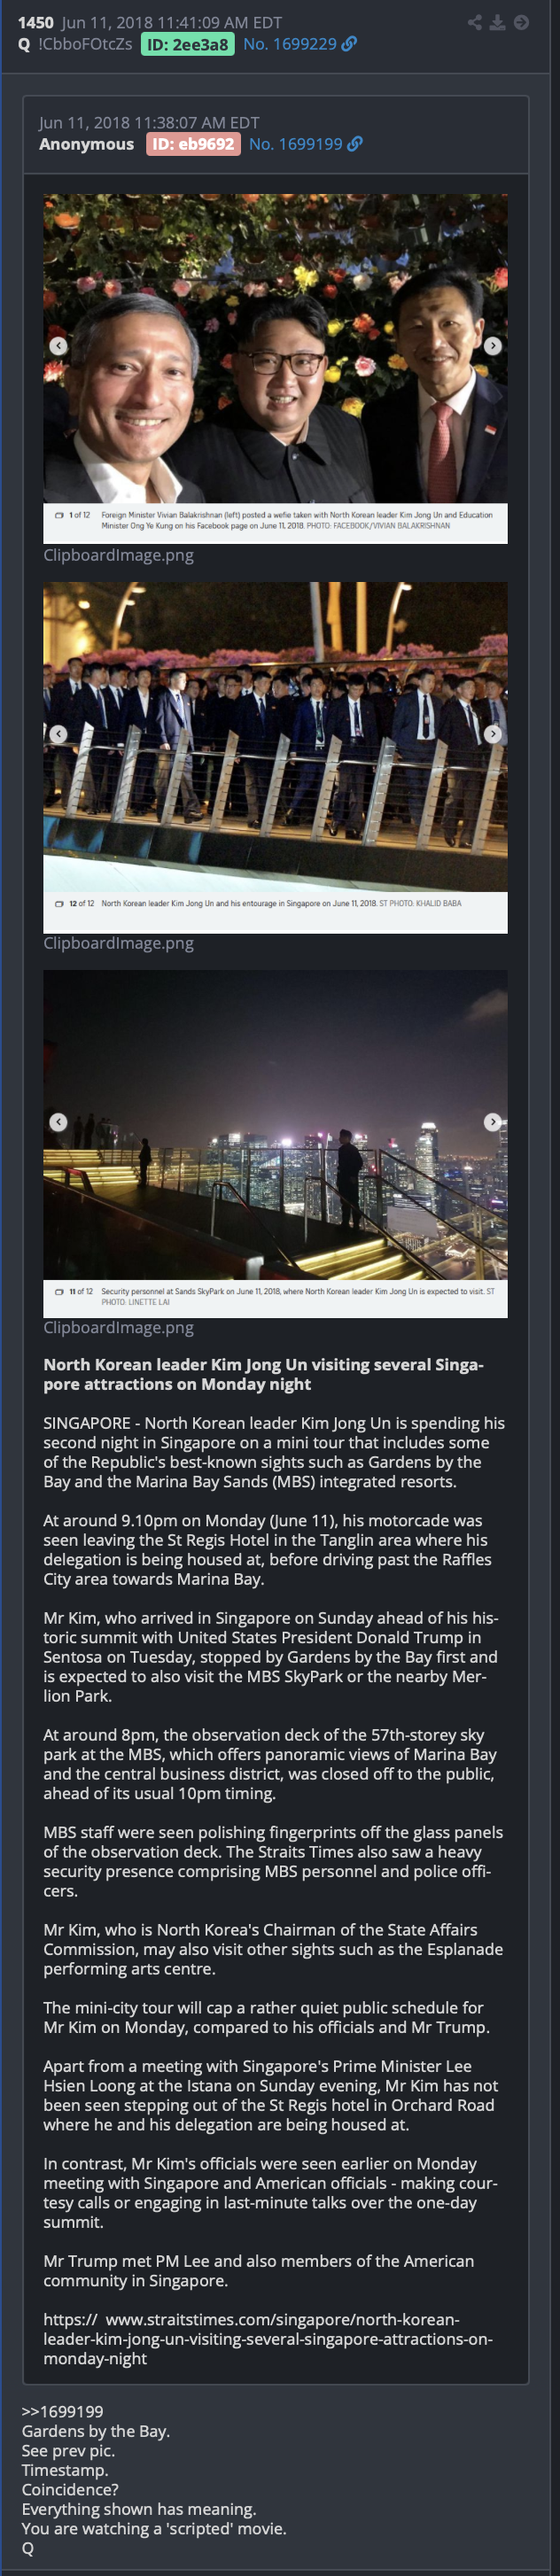
Task: Open post number No. 1699229 link
Action: [290, 44]
